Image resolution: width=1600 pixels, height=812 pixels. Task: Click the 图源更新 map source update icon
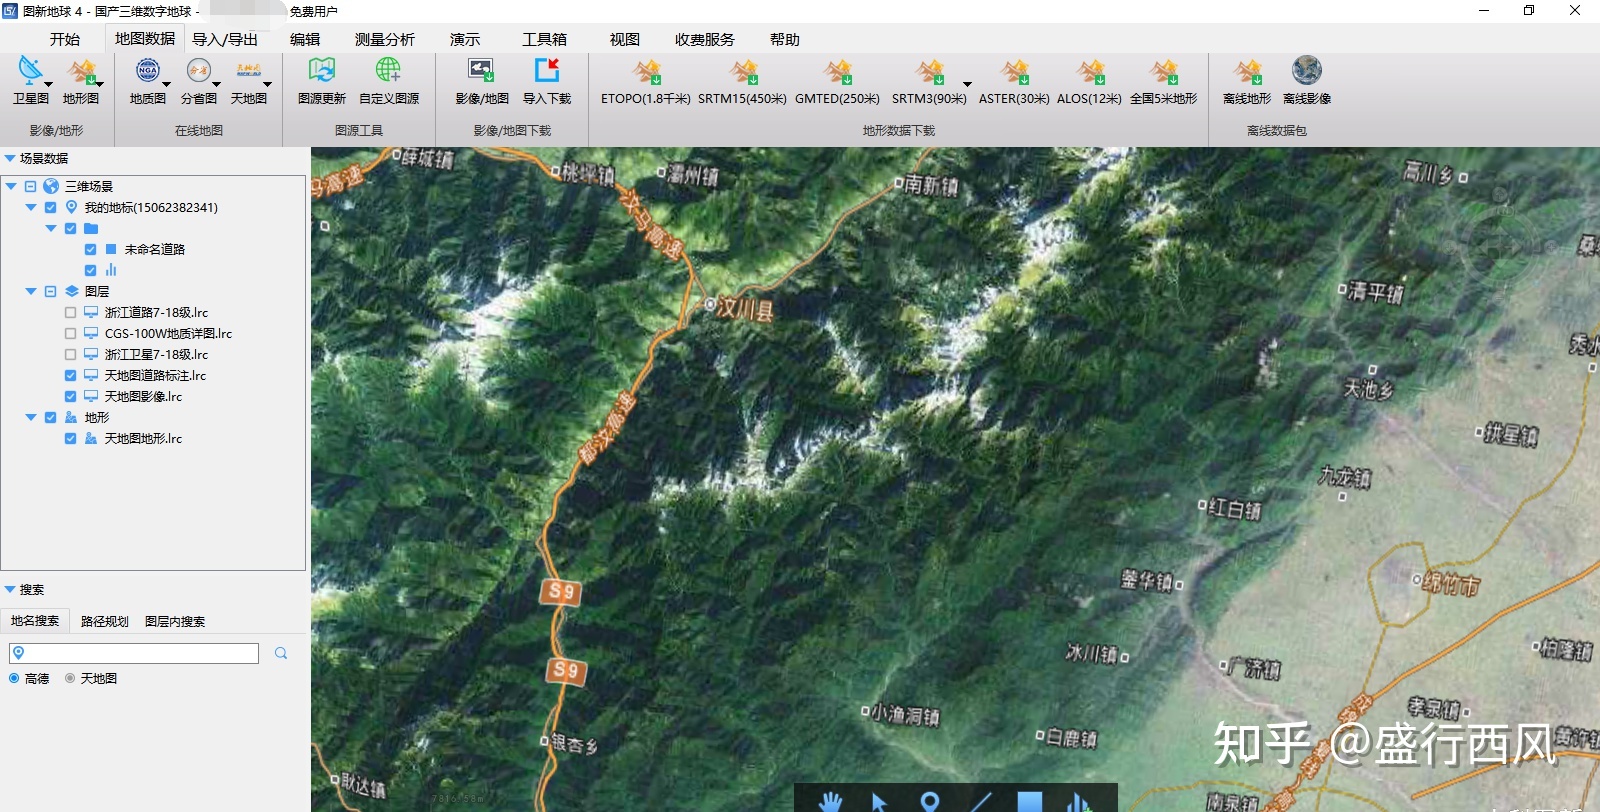pos(321,72)
